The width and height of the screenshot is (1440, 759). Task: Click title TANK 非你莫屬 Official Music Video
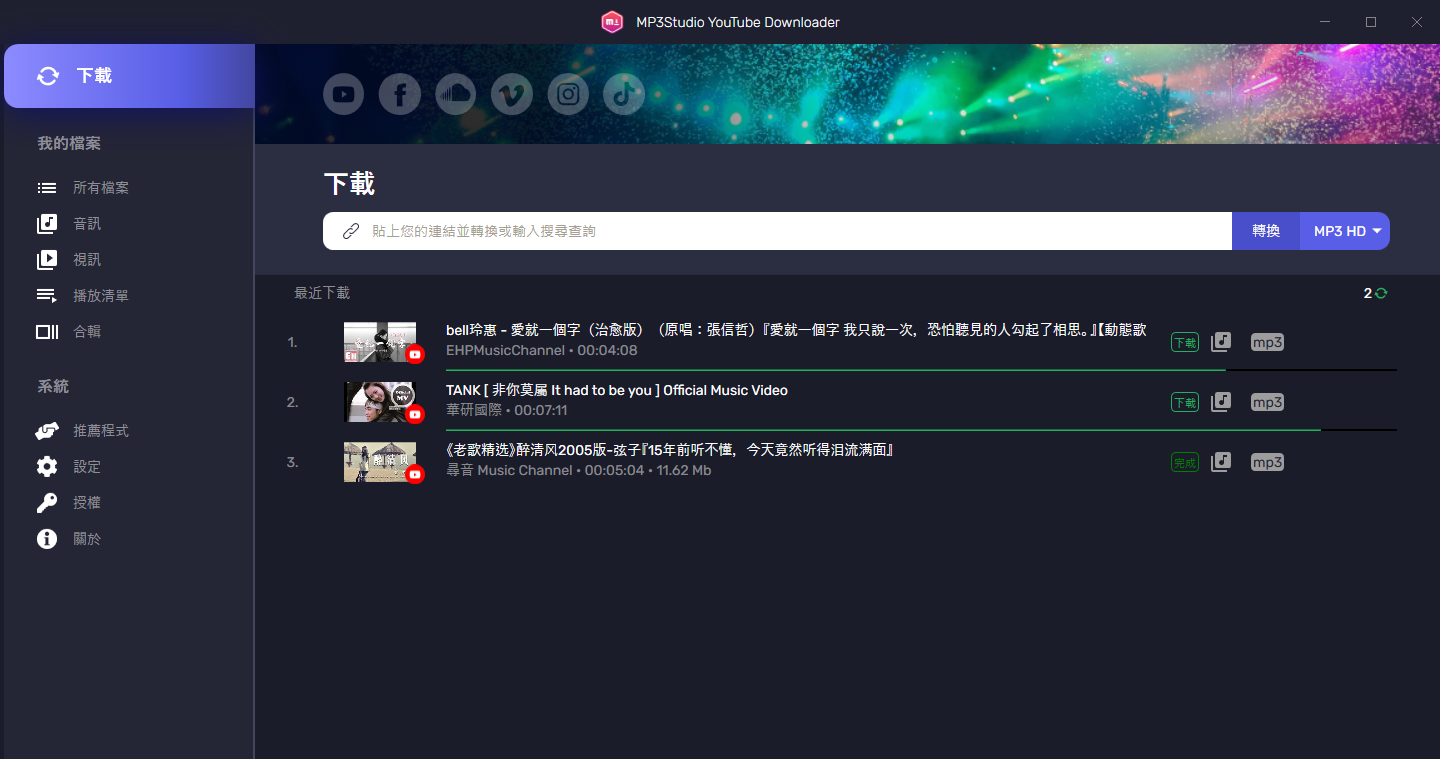pos(617,390)
